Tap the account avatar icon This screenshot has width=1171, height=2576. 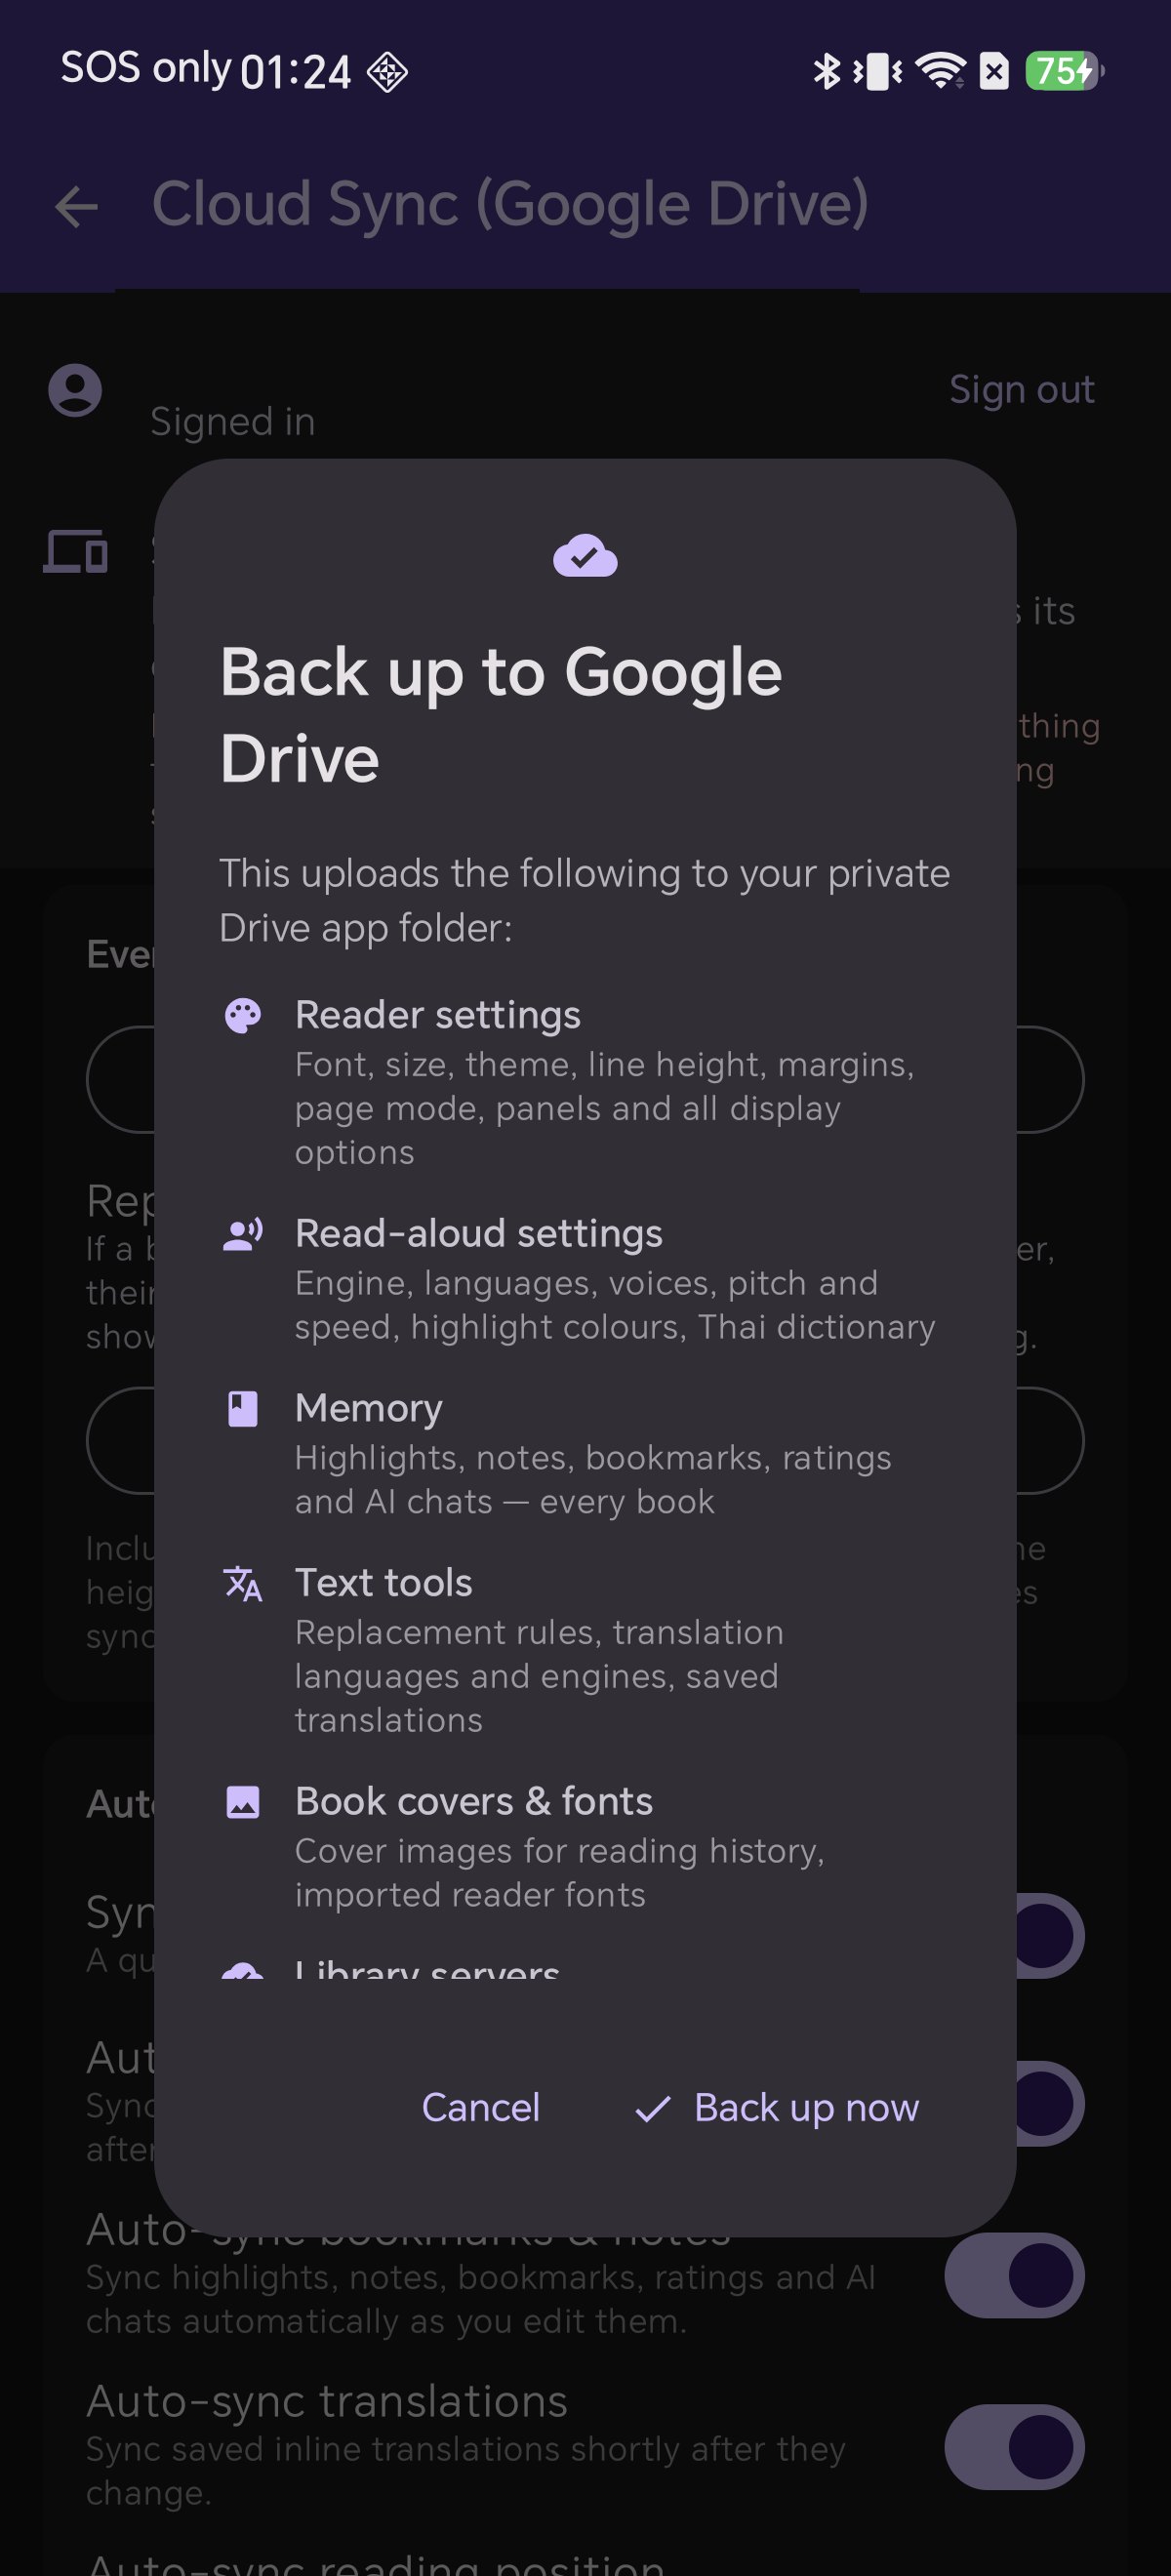tap(75, 390)
